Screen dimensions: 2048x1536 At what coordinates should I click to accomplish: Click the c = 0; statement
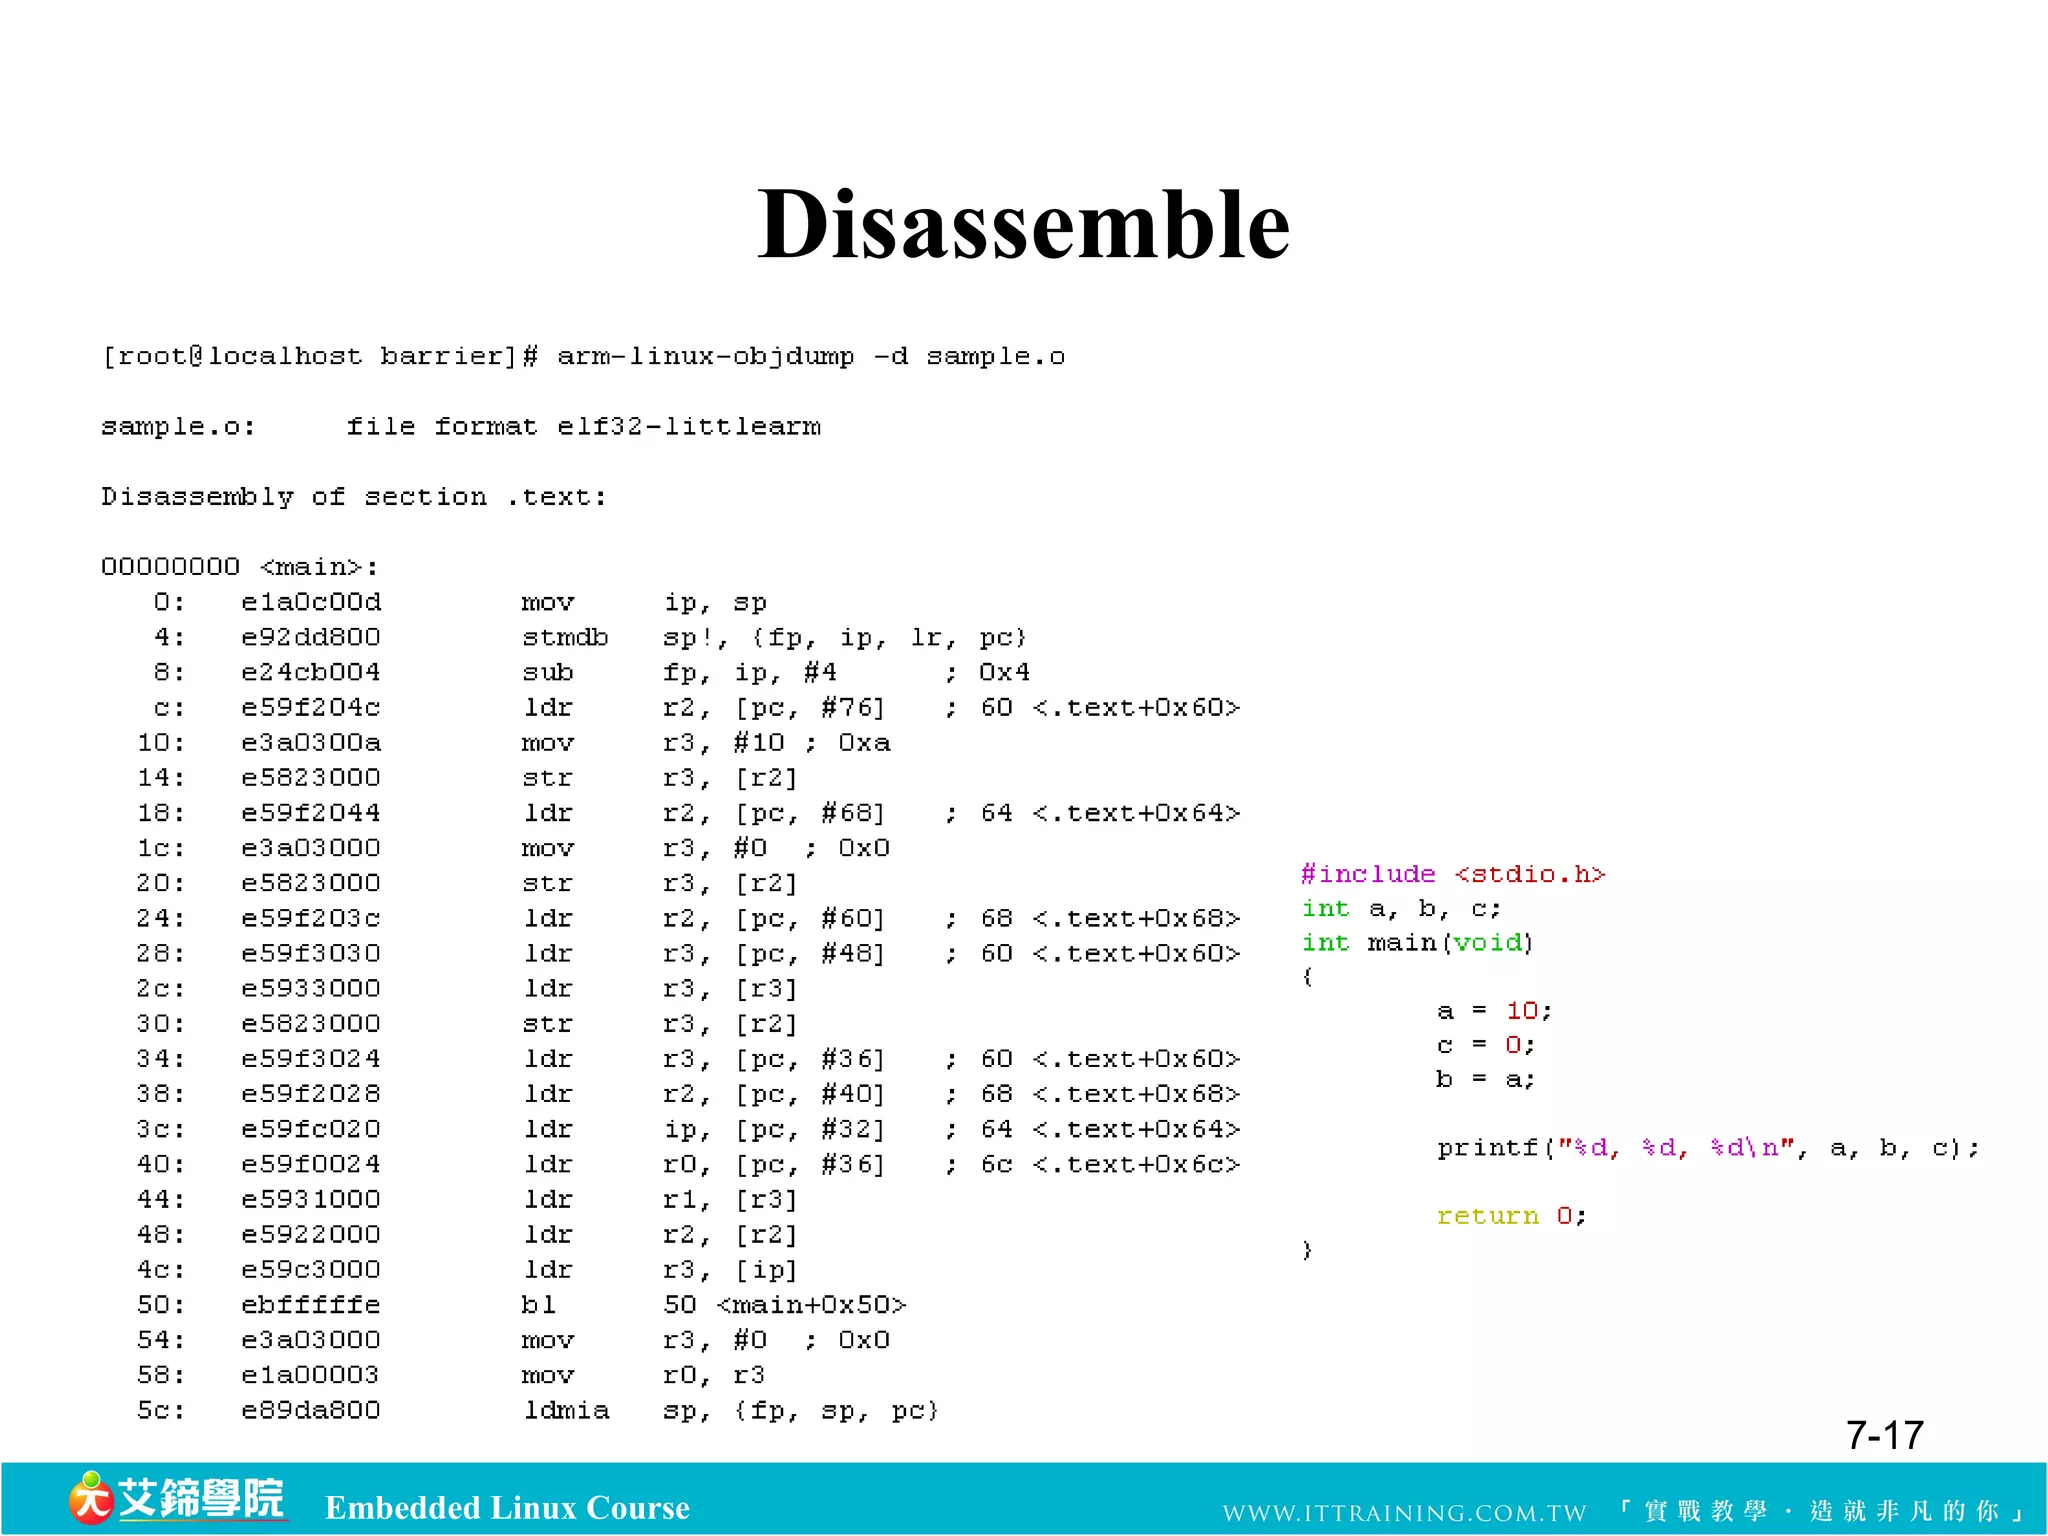pyautogui.click(x=1486, y=1045)
